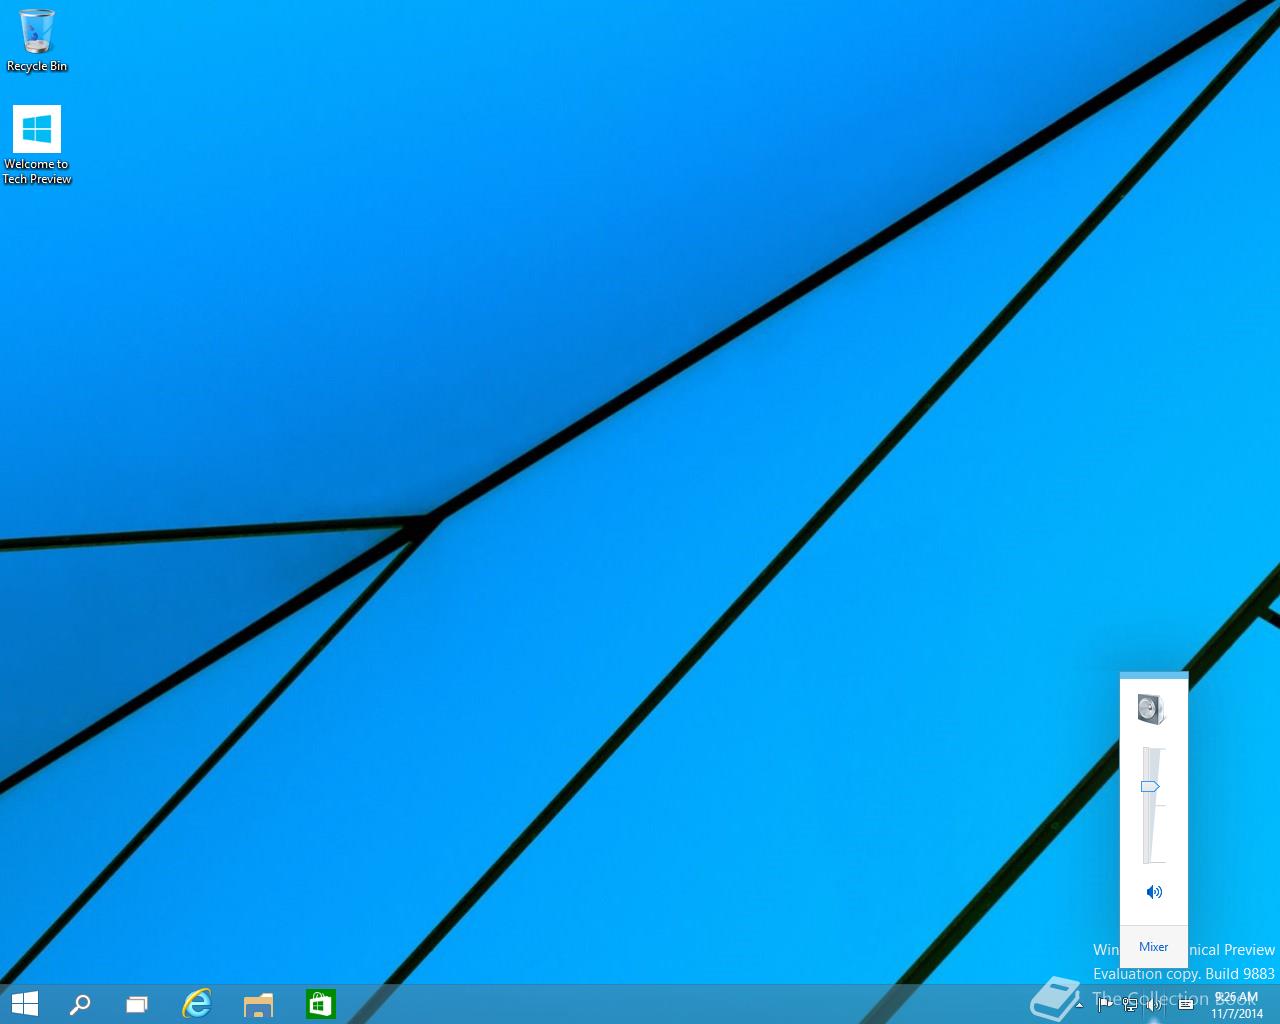Launch Internet Explorer from the taskbar
Image resolution: width=1280 pixels, height=1024 pixels.
tap(197, 1004)
